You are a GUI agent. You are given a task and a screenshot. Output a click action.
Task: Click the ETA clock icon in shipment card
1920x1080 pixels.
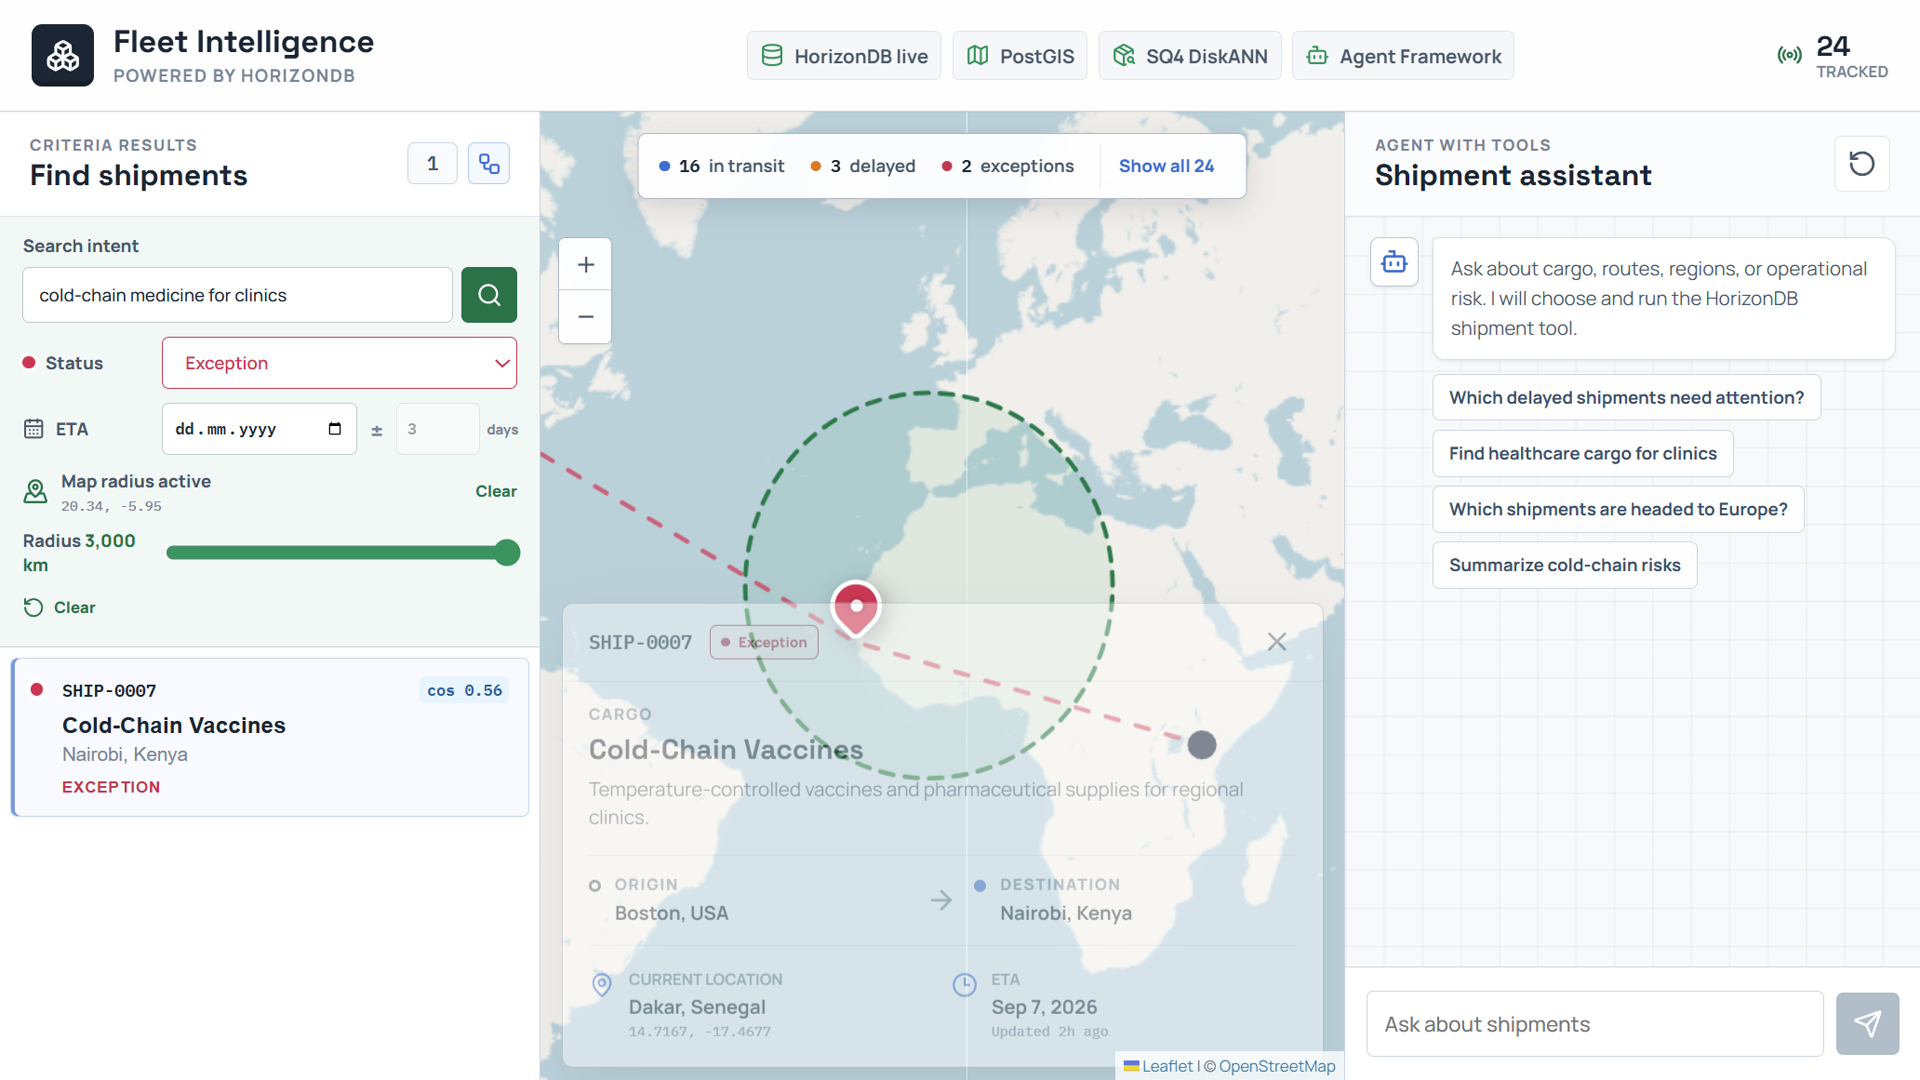pos(964,985)
